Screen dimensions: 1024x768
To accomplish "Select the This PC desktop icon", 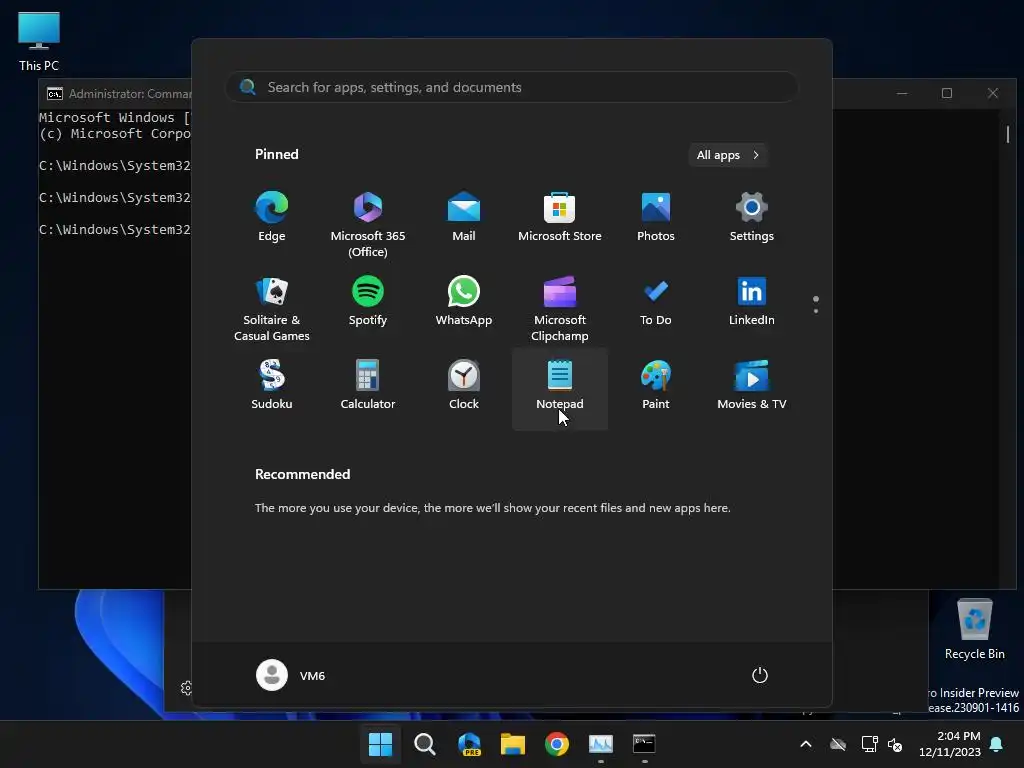I will tap(39, 42).
